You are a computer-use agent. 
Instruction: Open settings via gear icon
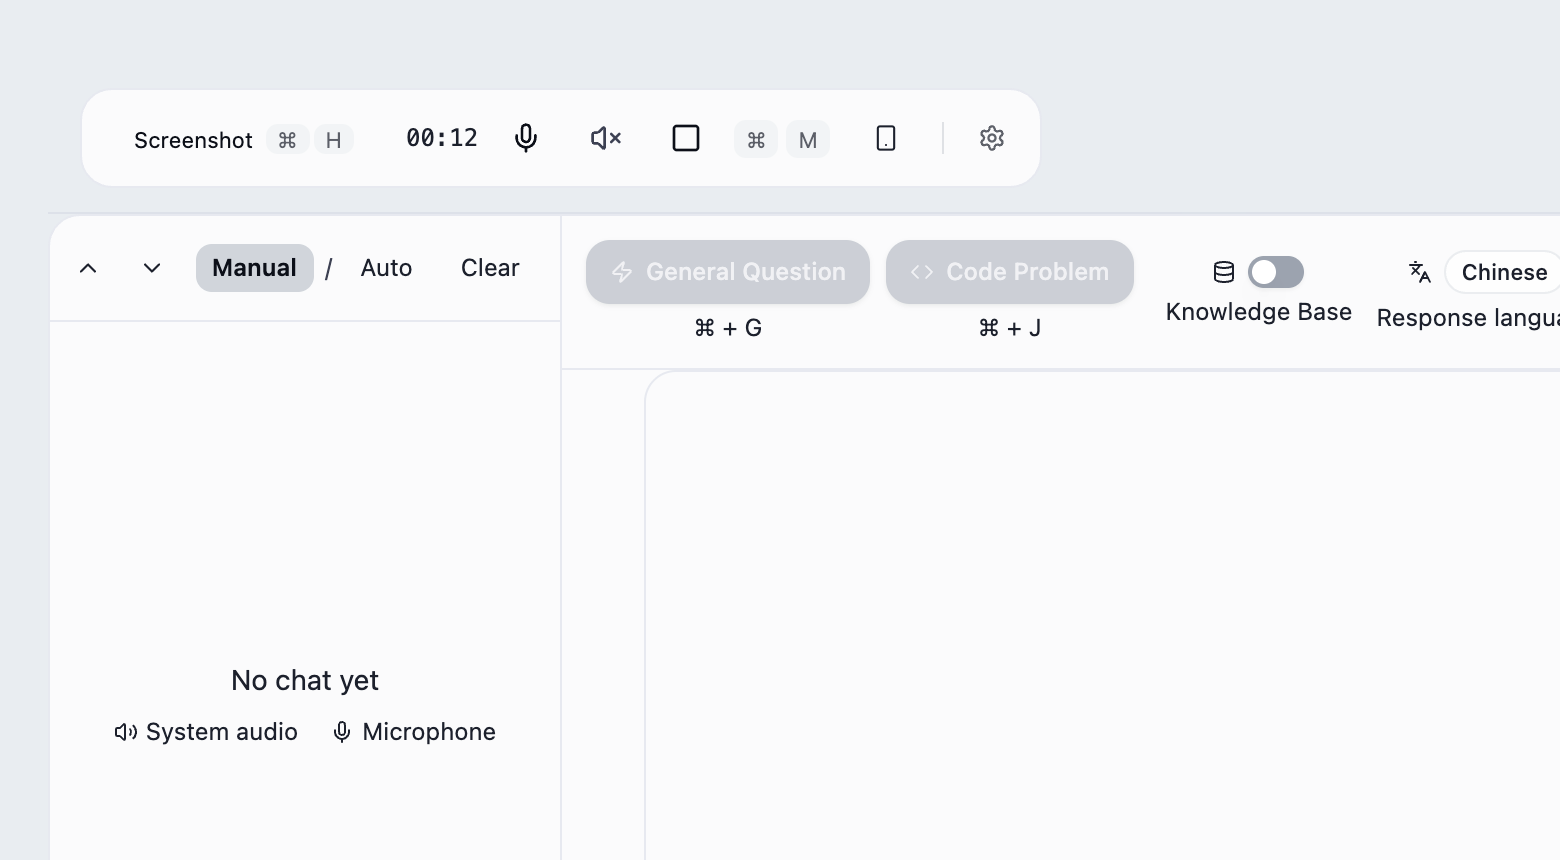tap(992, 138)
